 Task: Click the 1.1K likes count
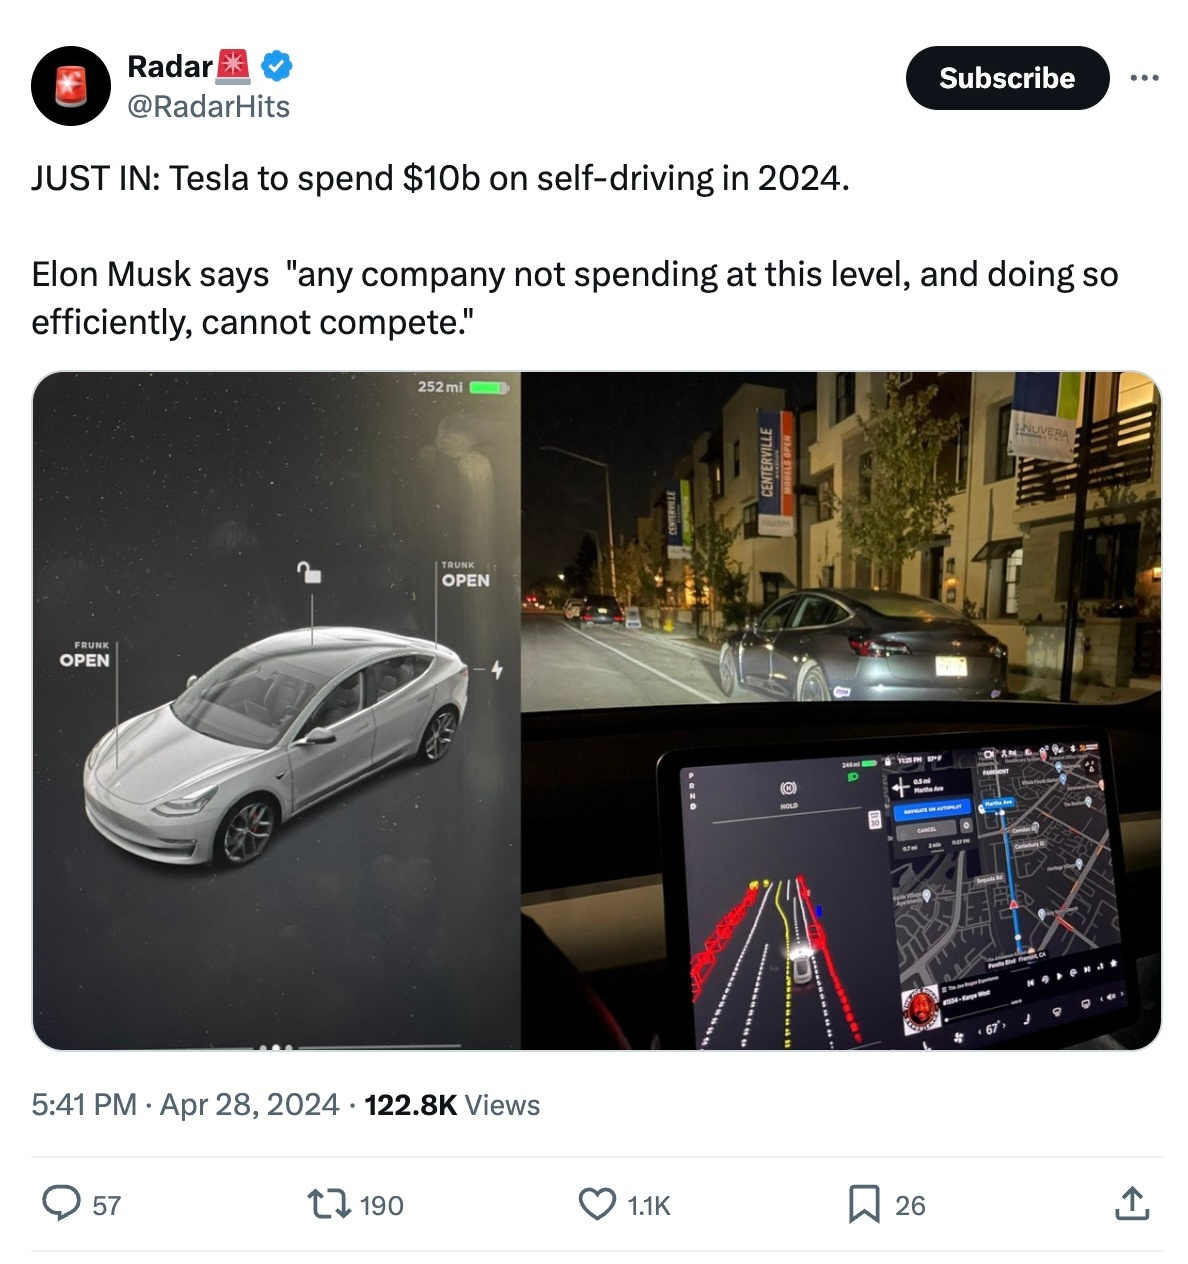(x=649, y=1206)
